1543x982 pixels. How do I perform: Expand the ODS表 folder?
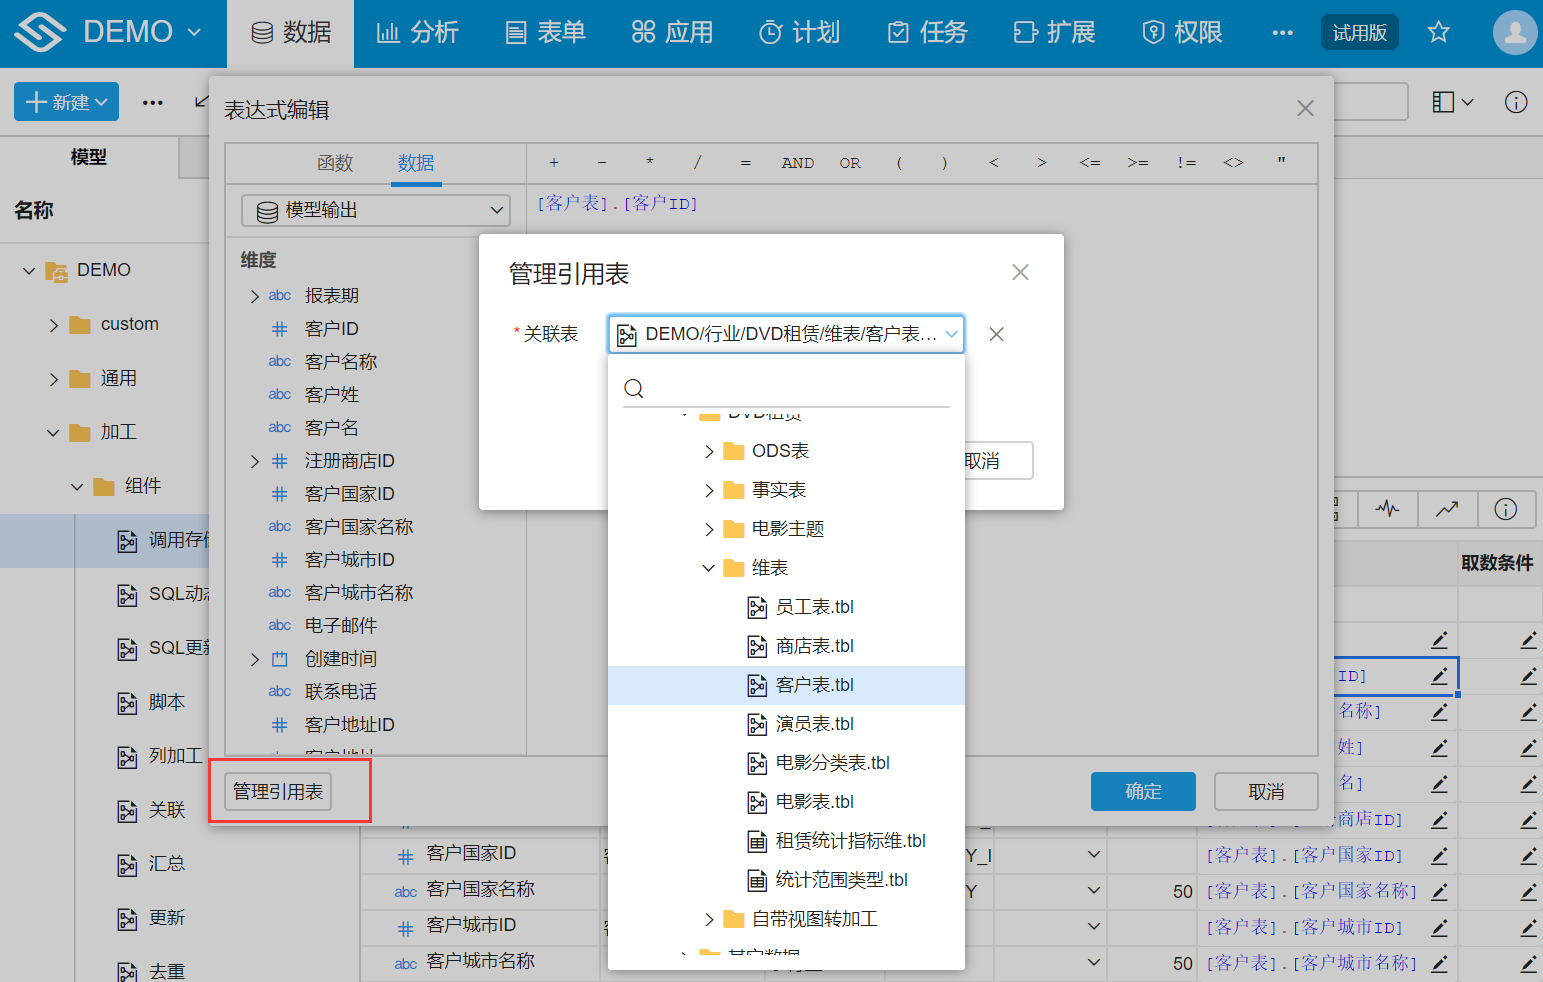tap(709, 450)
